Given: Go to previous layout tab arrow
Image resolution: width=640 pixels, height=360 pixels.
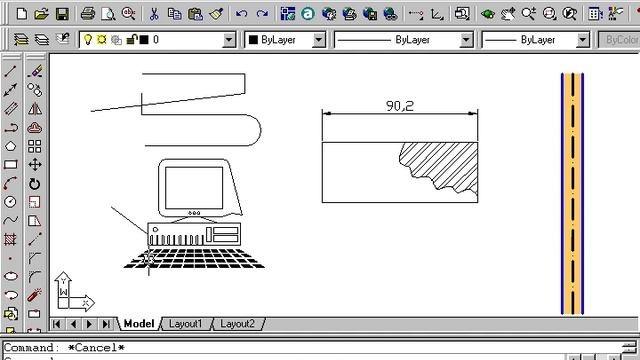Looking at the screenshot, I should point(73,324).
